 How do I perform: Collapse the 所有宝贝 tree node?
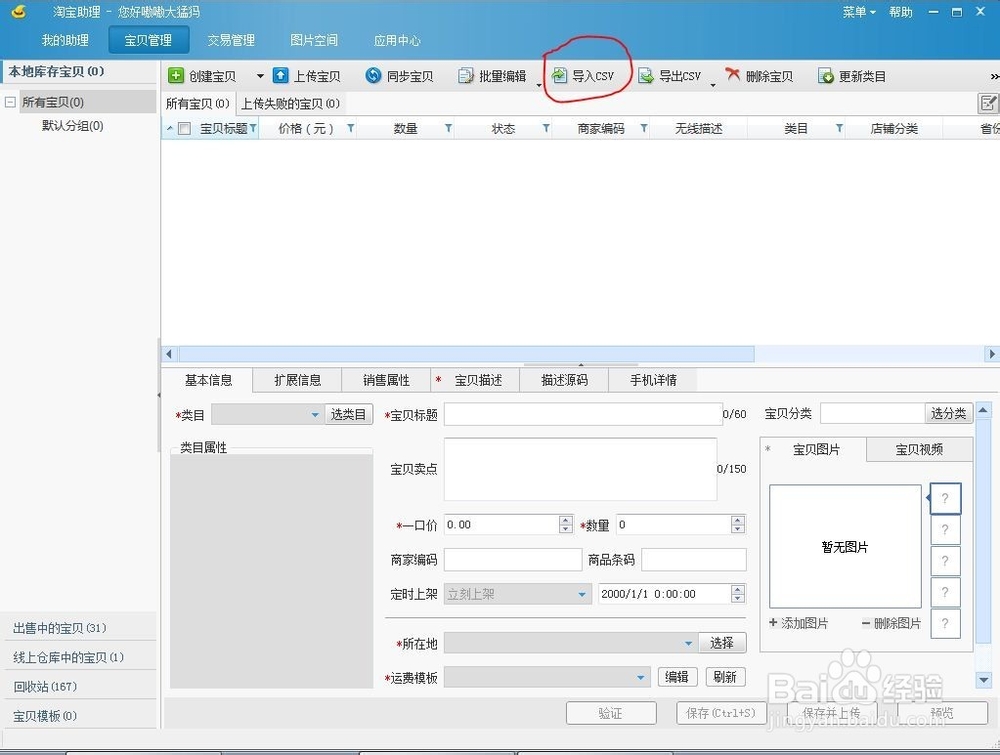click(10, 102)
